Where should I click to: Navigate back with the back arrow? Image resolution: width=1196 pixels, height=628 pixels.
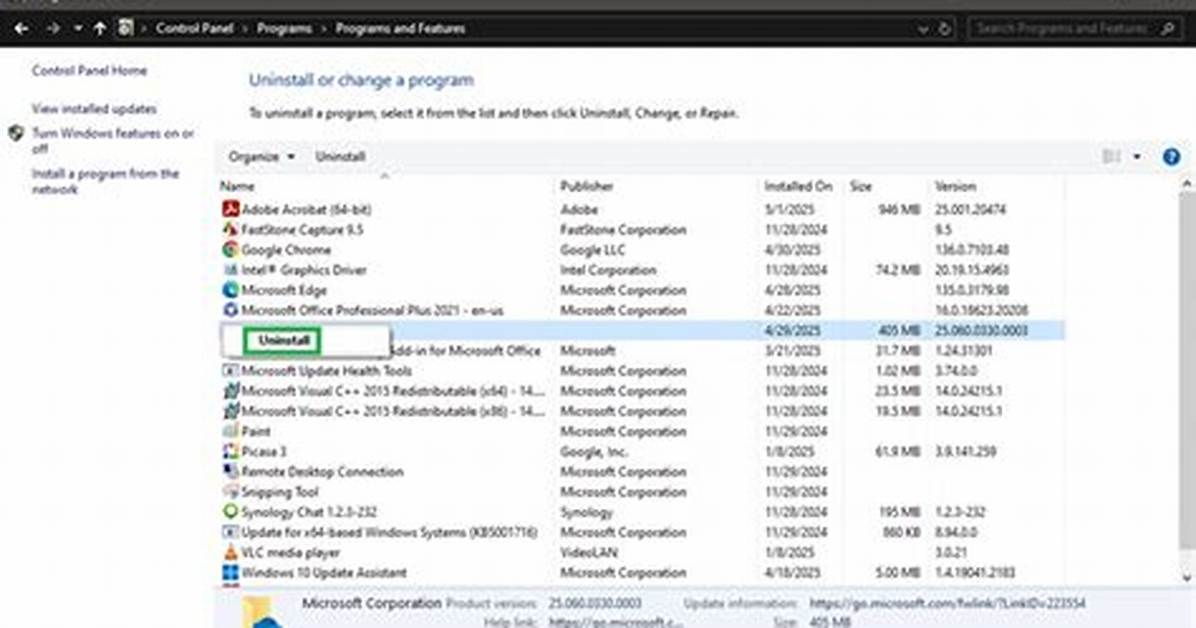pyautogui.click(x=21, y=28)
